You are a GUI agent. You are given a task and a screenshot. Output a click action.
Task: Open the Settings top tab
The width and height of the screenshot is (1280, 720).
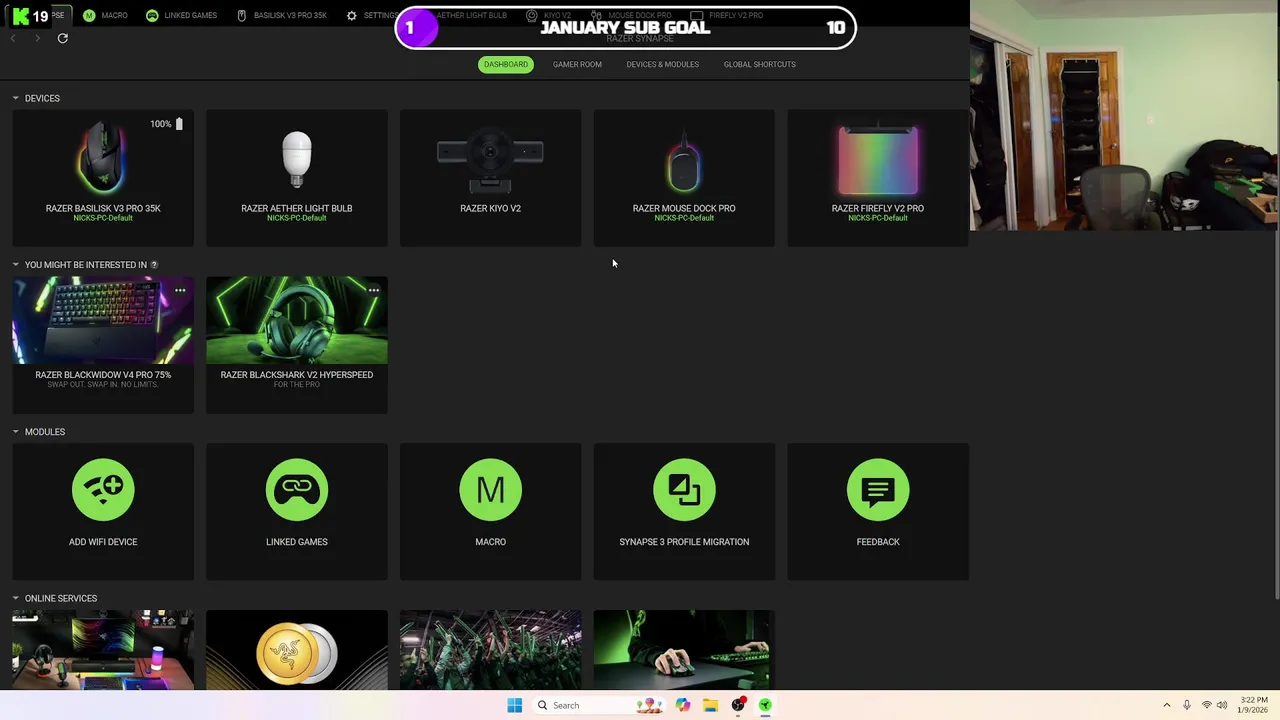[x=371, y=16]
